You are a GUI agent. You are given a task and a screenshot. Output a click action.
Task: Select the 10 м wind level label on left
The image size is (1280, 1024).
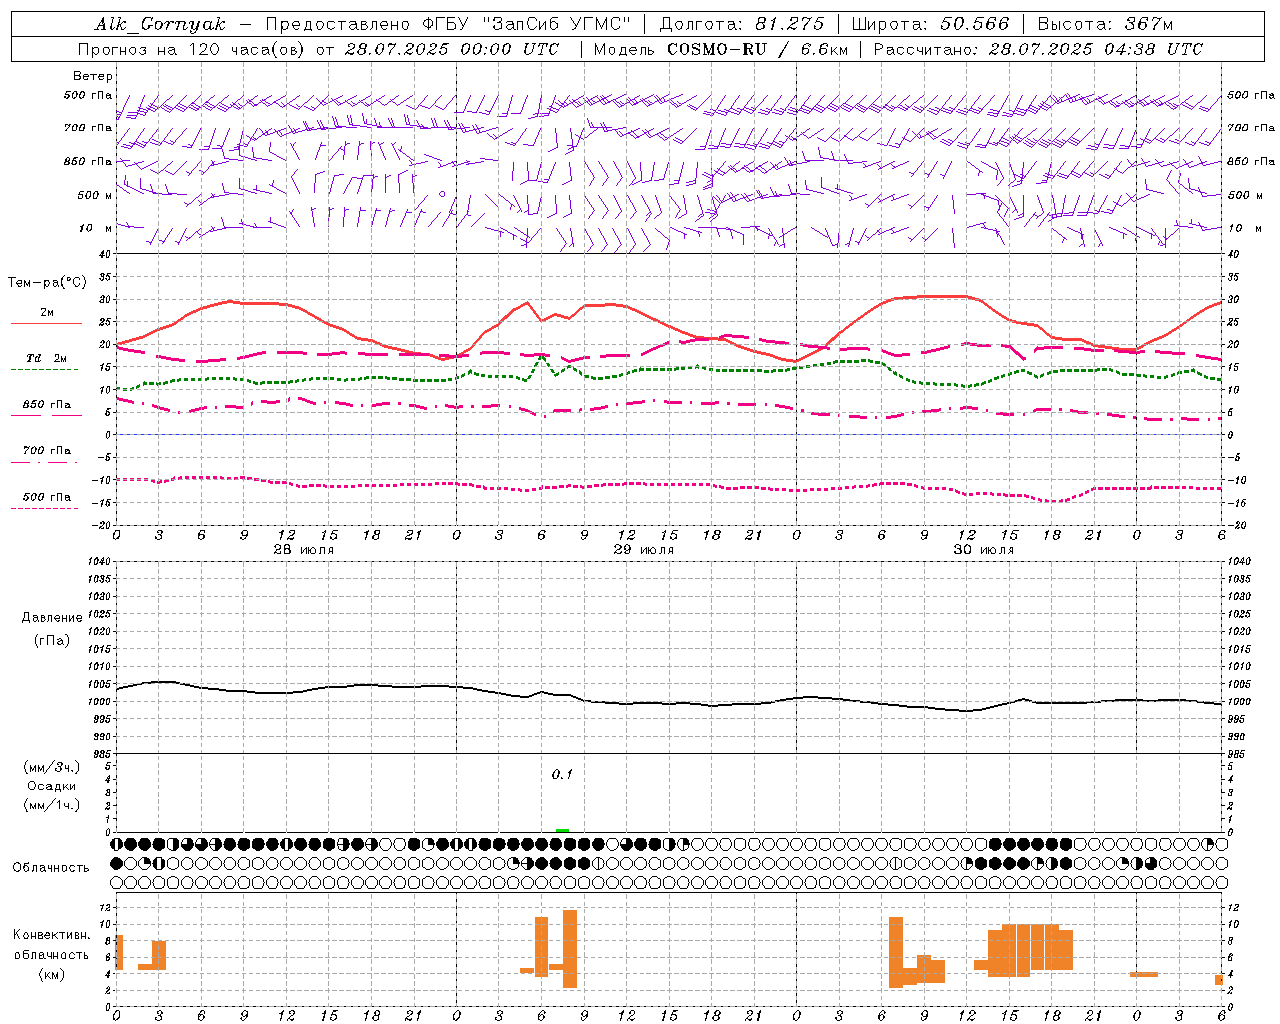96,228
